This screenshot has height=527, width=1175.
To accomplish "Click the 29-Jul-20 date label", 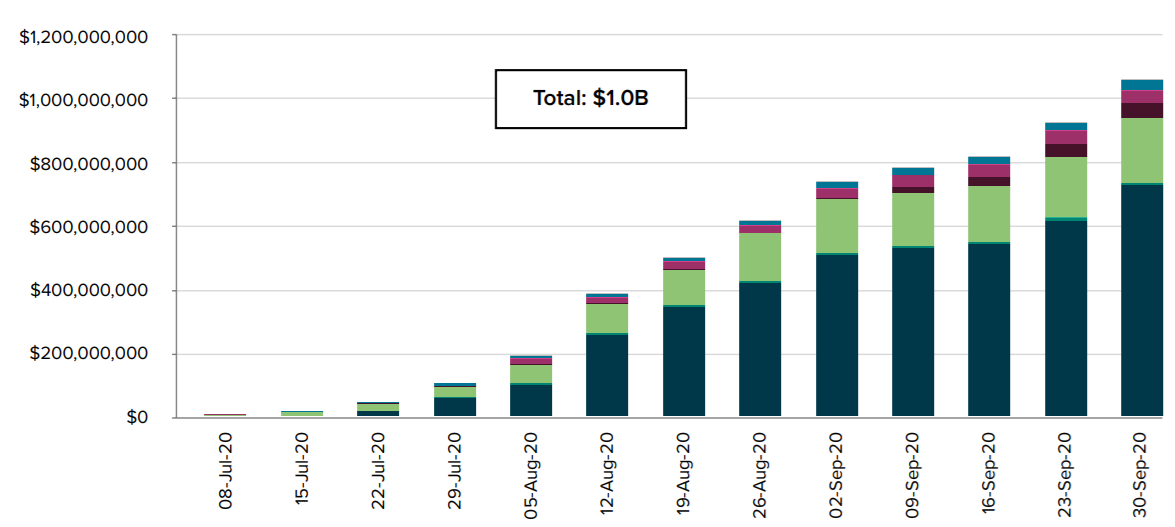I will (455, 472).
